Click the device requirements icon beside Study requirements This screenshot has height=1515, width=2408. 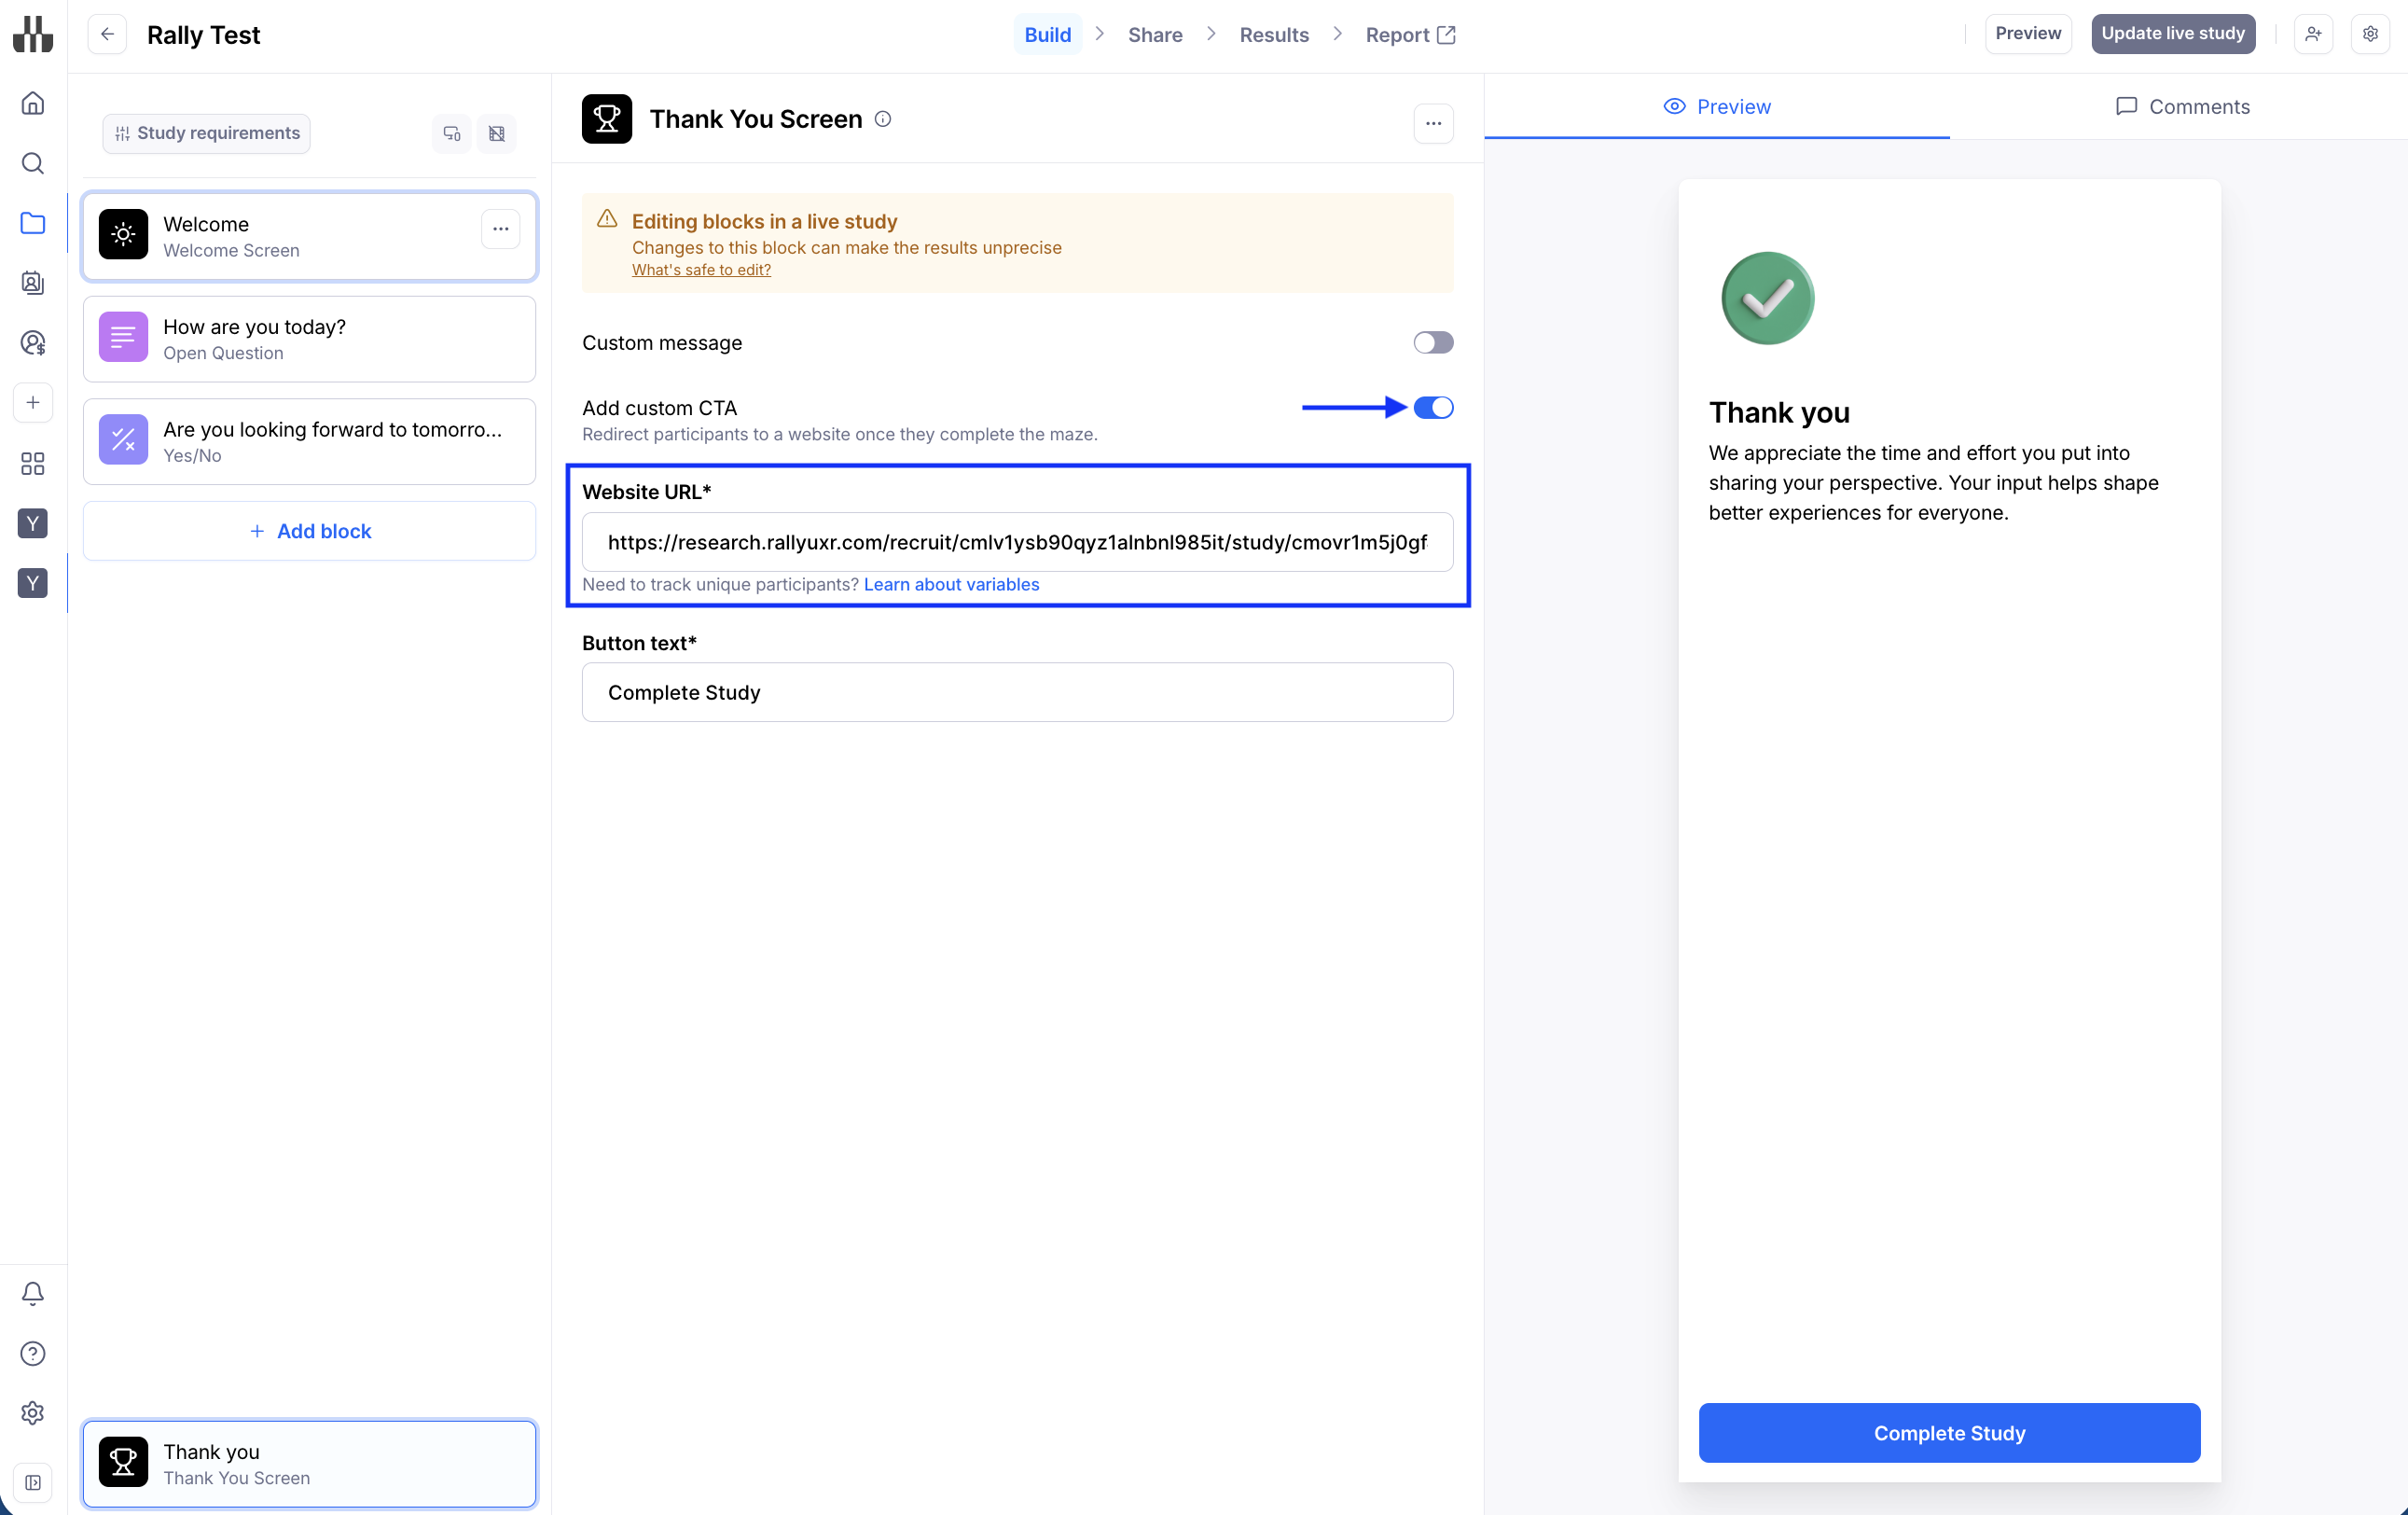point(452,134)
